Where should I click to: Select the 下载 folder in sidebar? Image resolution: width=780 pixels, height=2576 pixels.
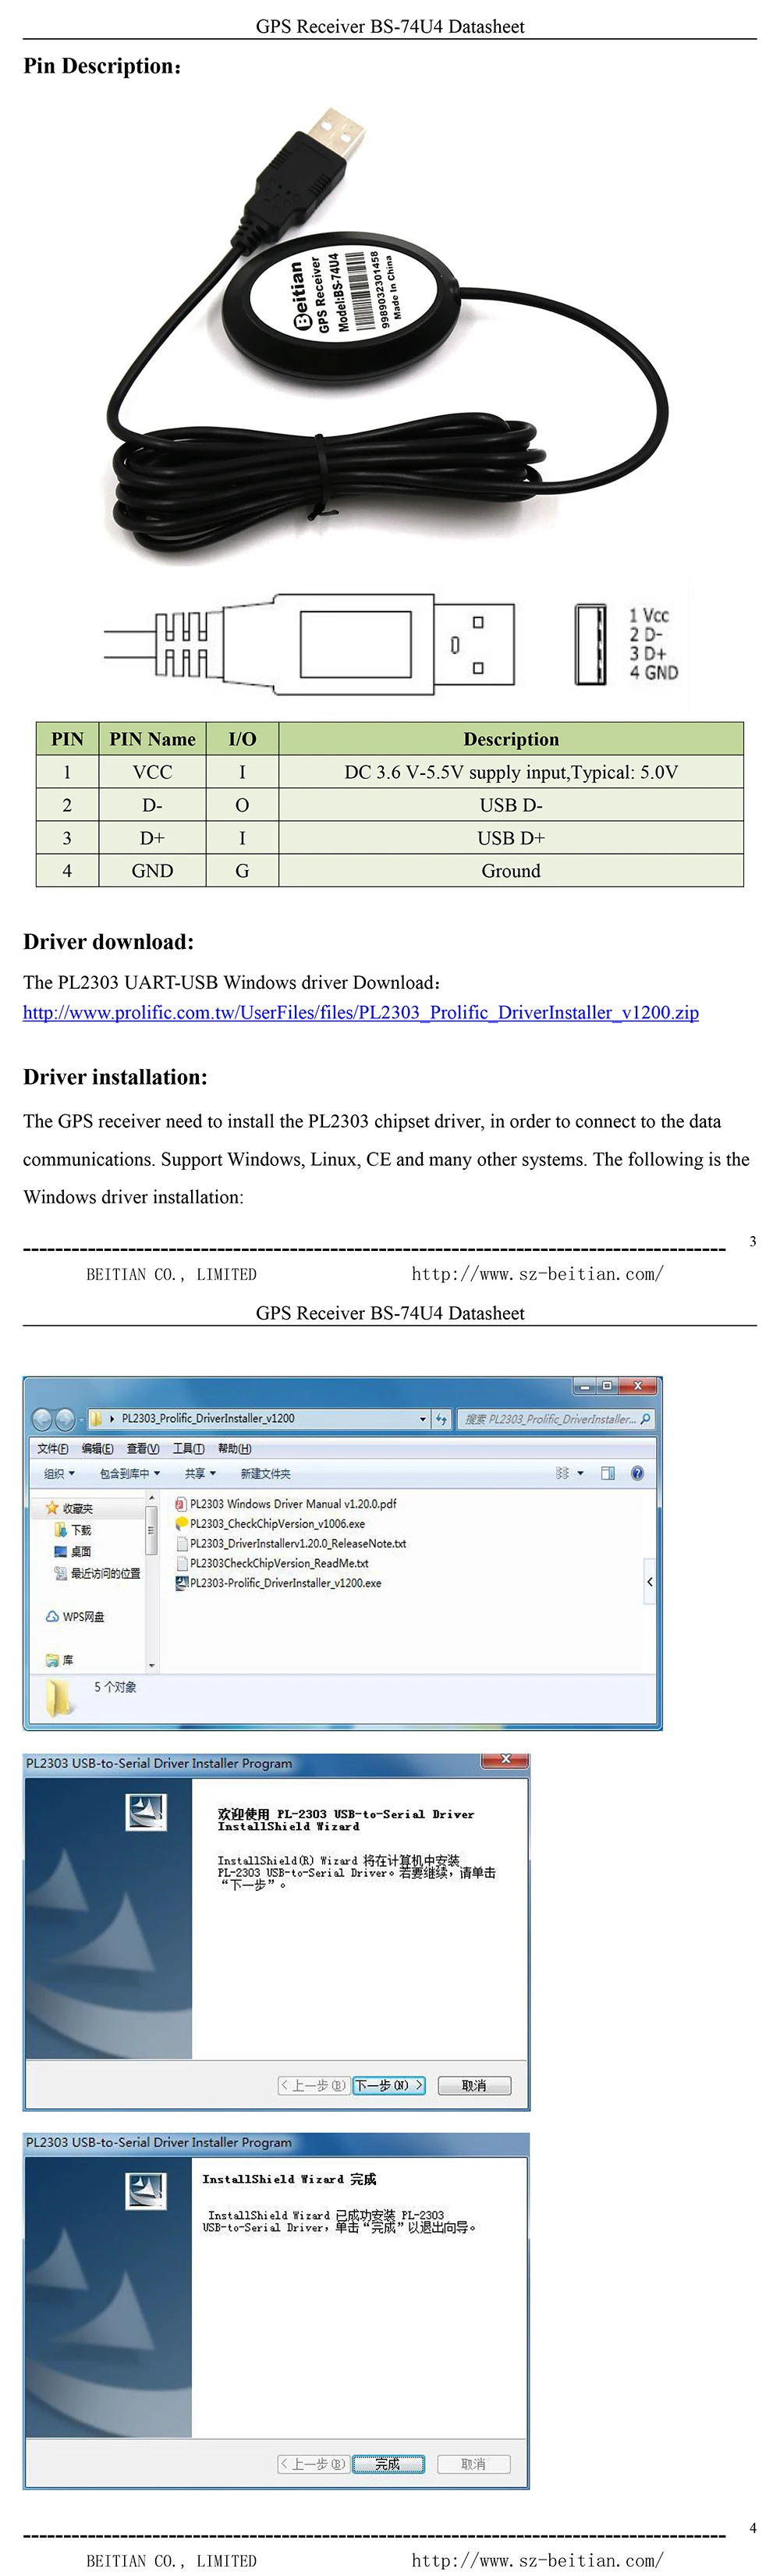(x=73, y=1531)
